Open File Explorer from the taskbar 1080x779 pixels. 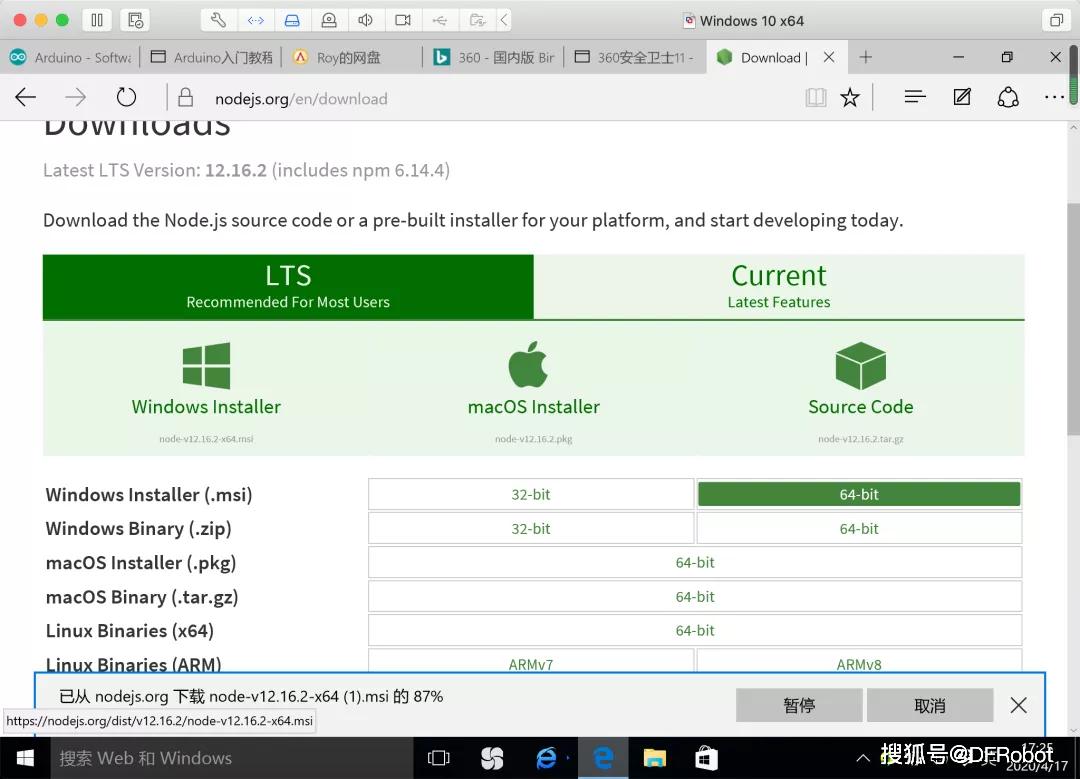click(x=654, y=758)
